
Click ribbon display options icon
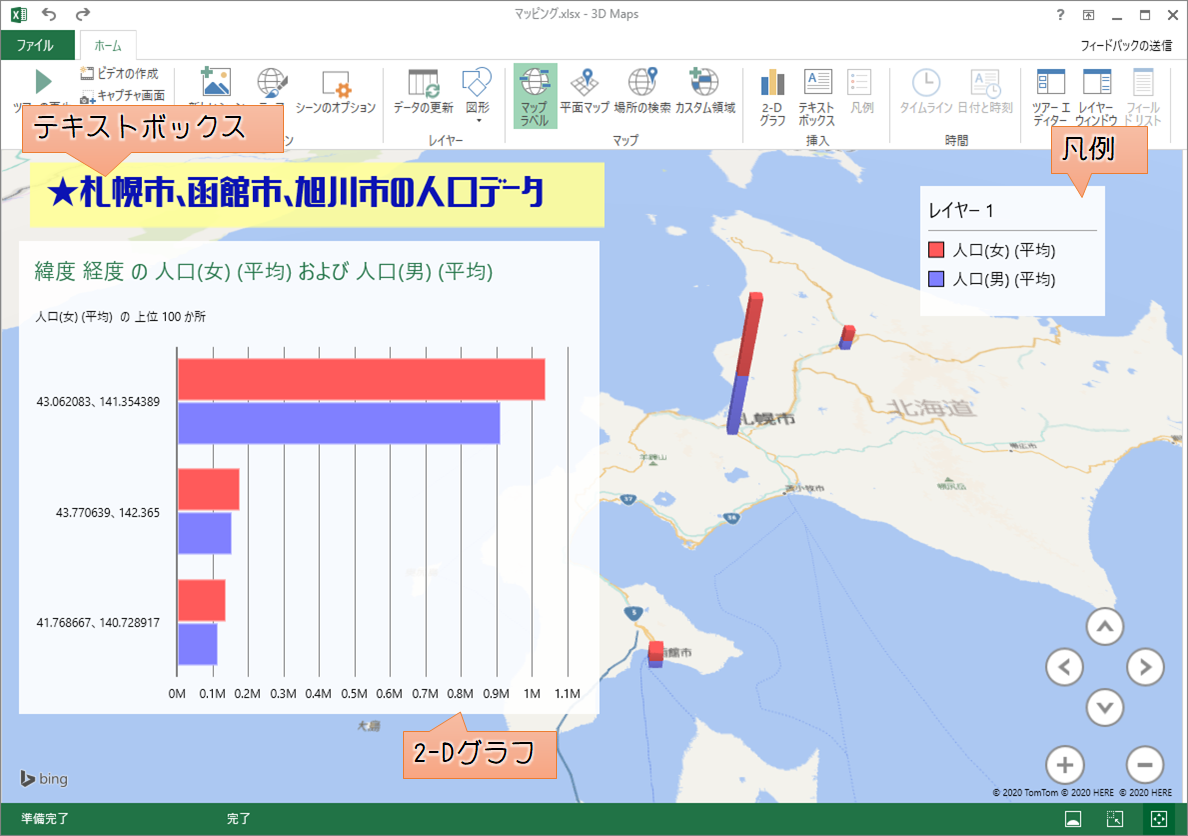point(1088,14)
